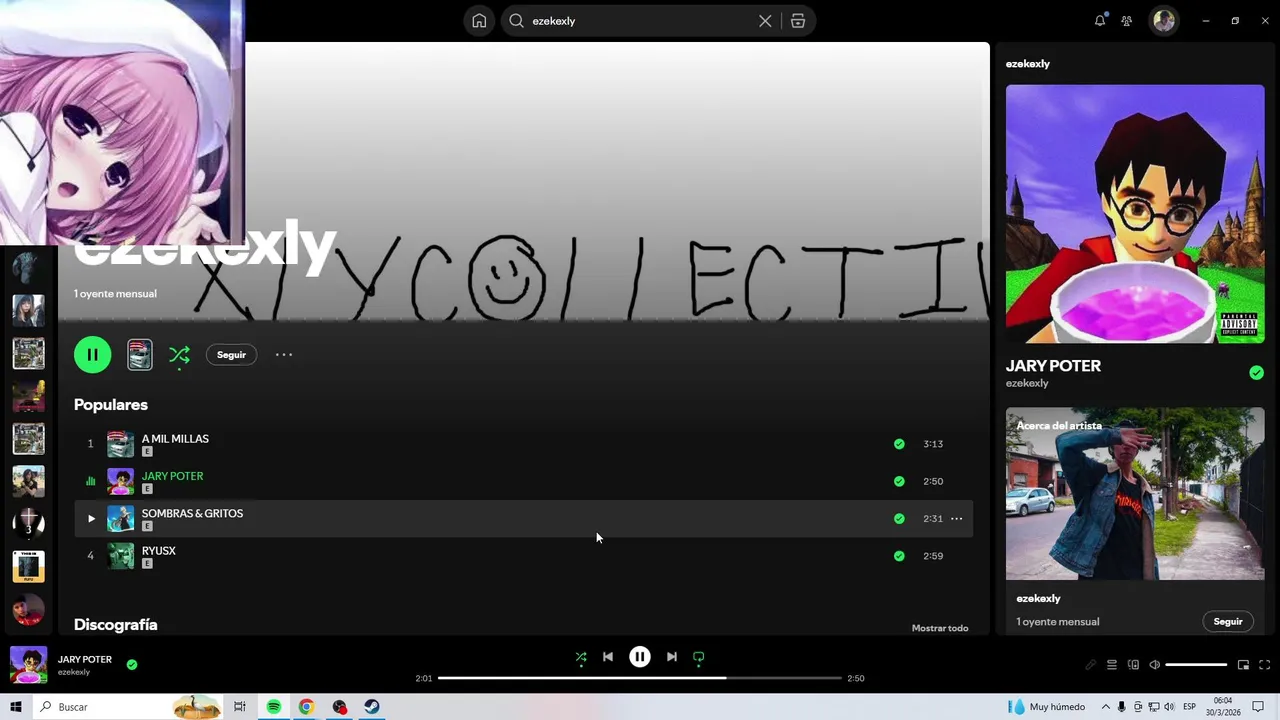Adjust the Spotify volume slider

point(1196,665)
